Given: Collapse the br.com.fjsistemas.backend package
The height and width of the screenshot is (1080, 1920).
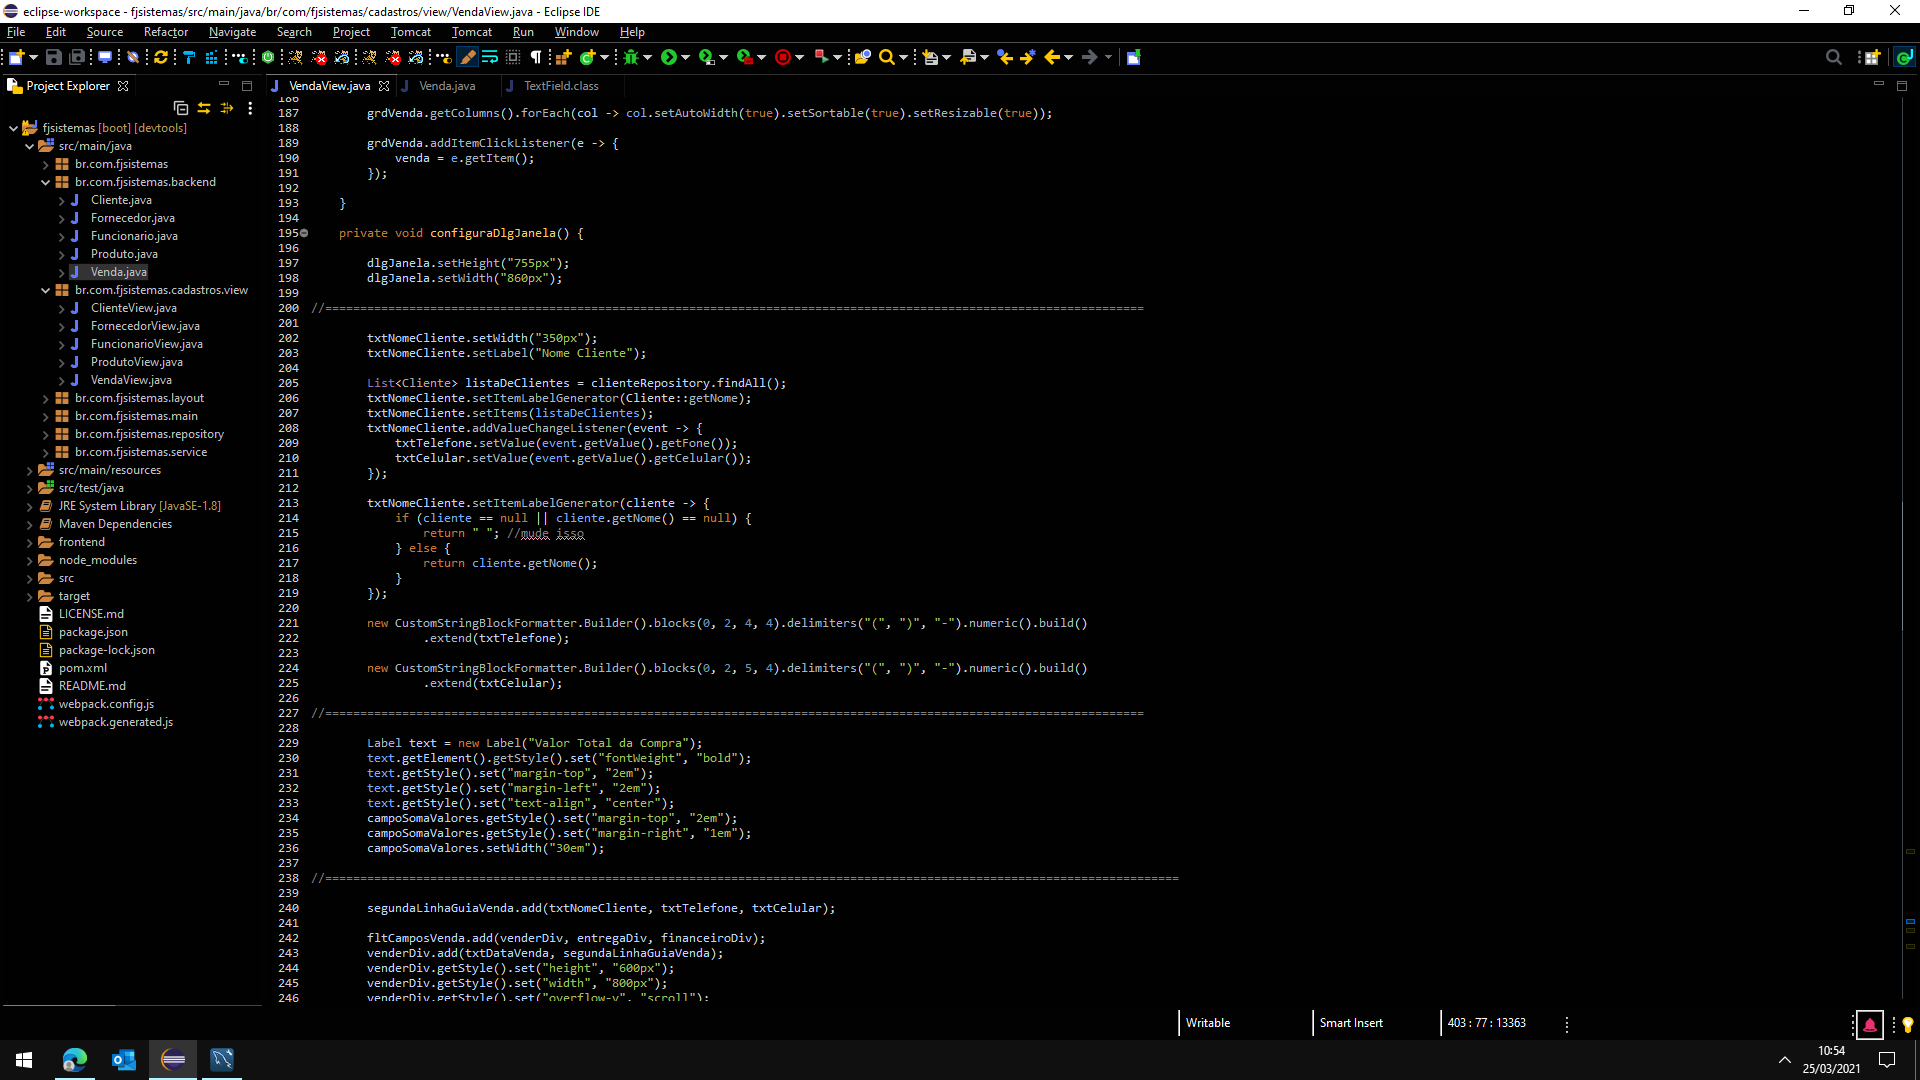Looking at the screenshot, I should (45, 182).
